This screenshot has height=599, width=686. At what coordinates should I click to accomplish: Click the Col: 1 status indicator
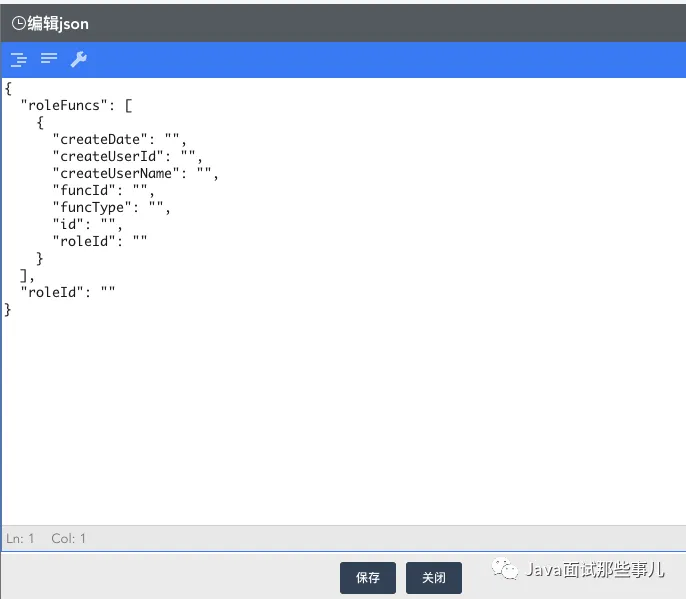[x=68, y=538]
